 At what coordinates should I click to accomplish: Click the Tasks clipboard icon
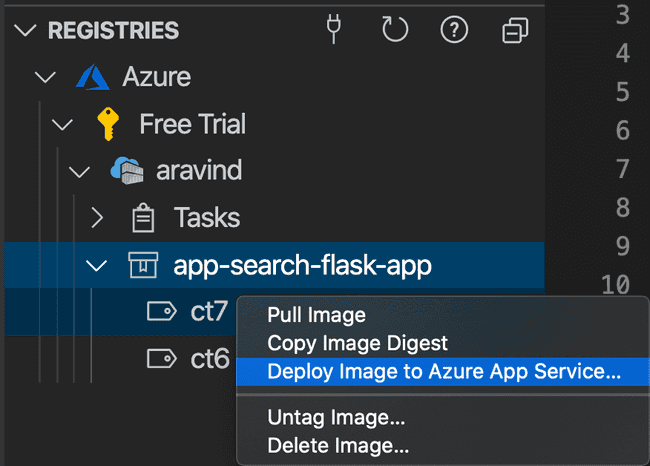143,218
